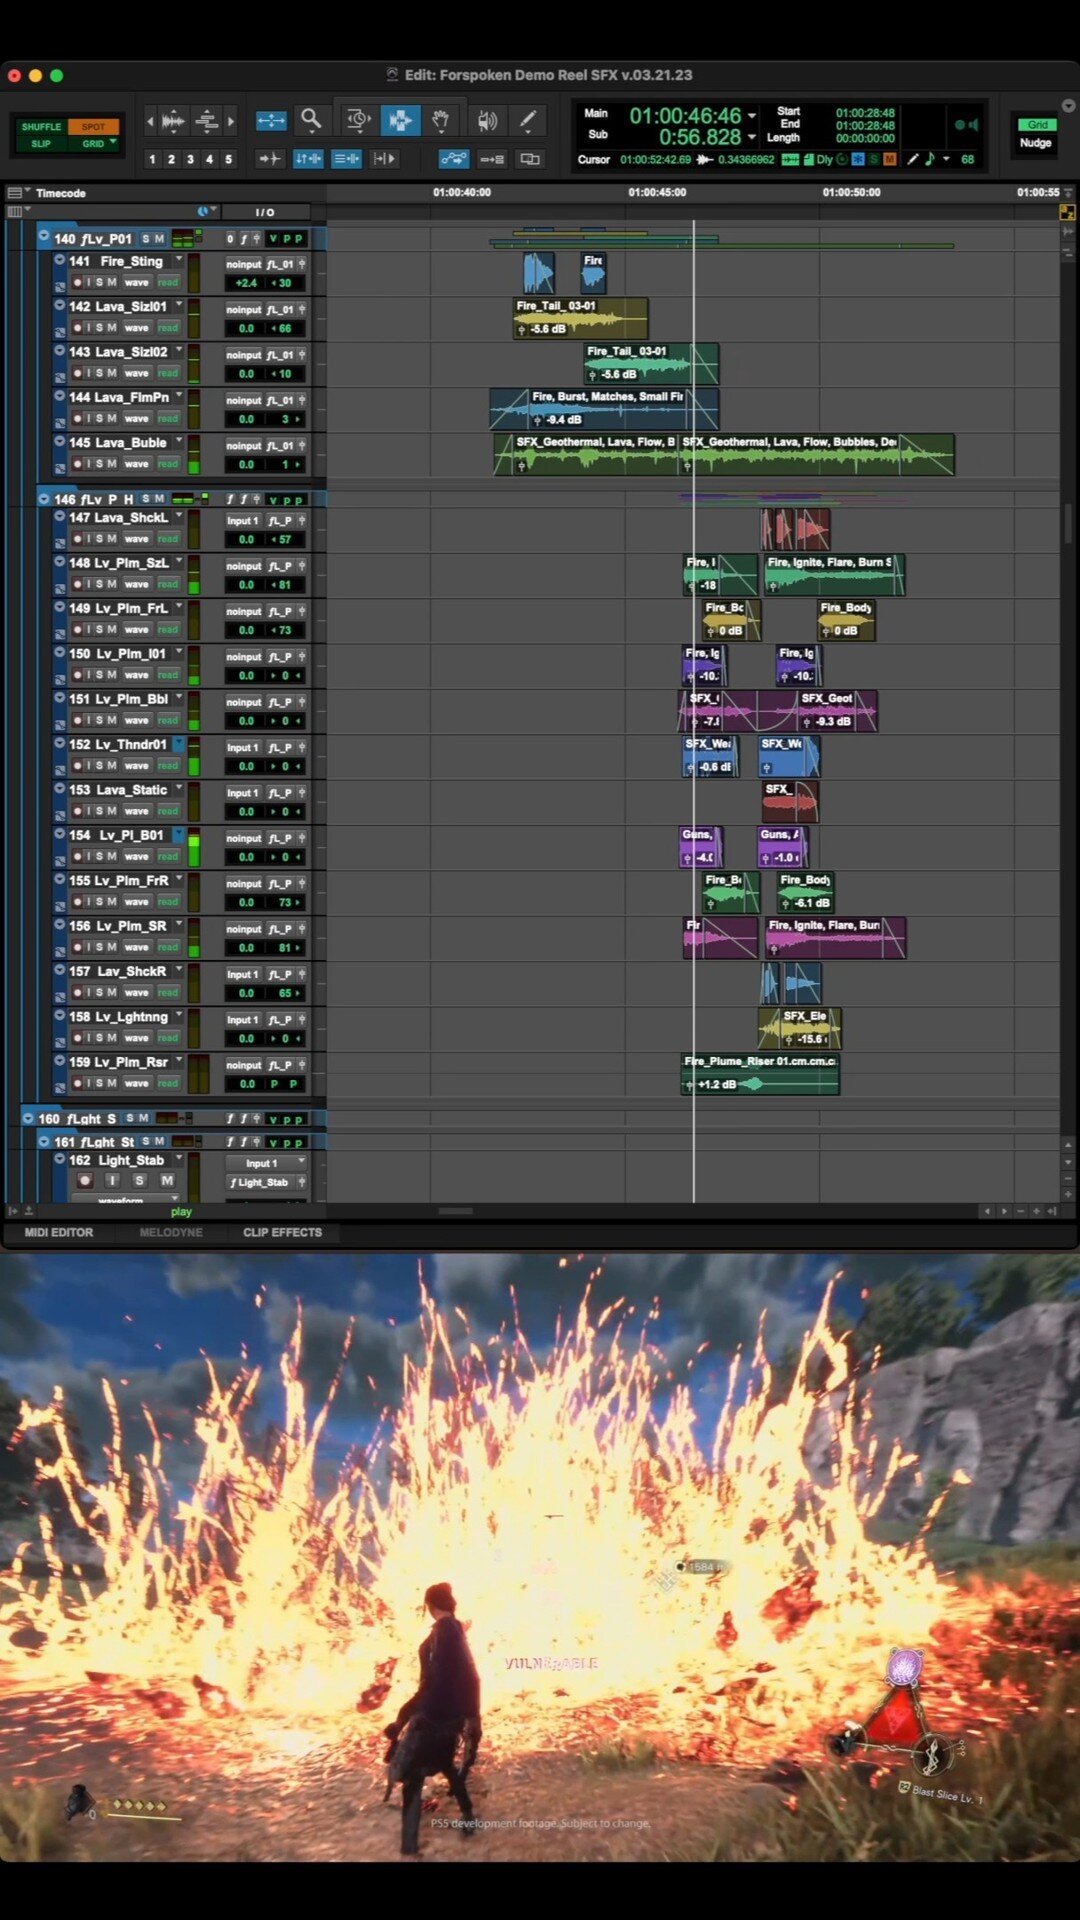Image resolution: width=1080 pixels, height=1920 pixels.
Task: Record-enable the 152 Lv_Thndr01 track
Action: 77,766
